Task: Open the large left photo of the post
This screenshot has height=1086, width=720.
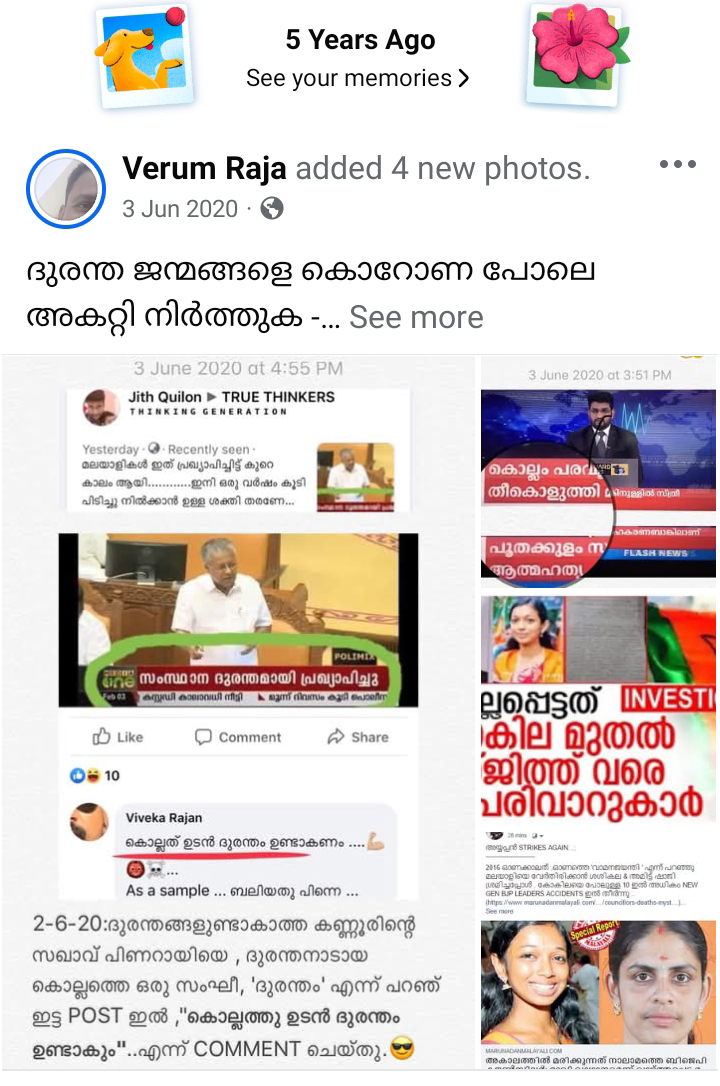Action: point(240,713)
